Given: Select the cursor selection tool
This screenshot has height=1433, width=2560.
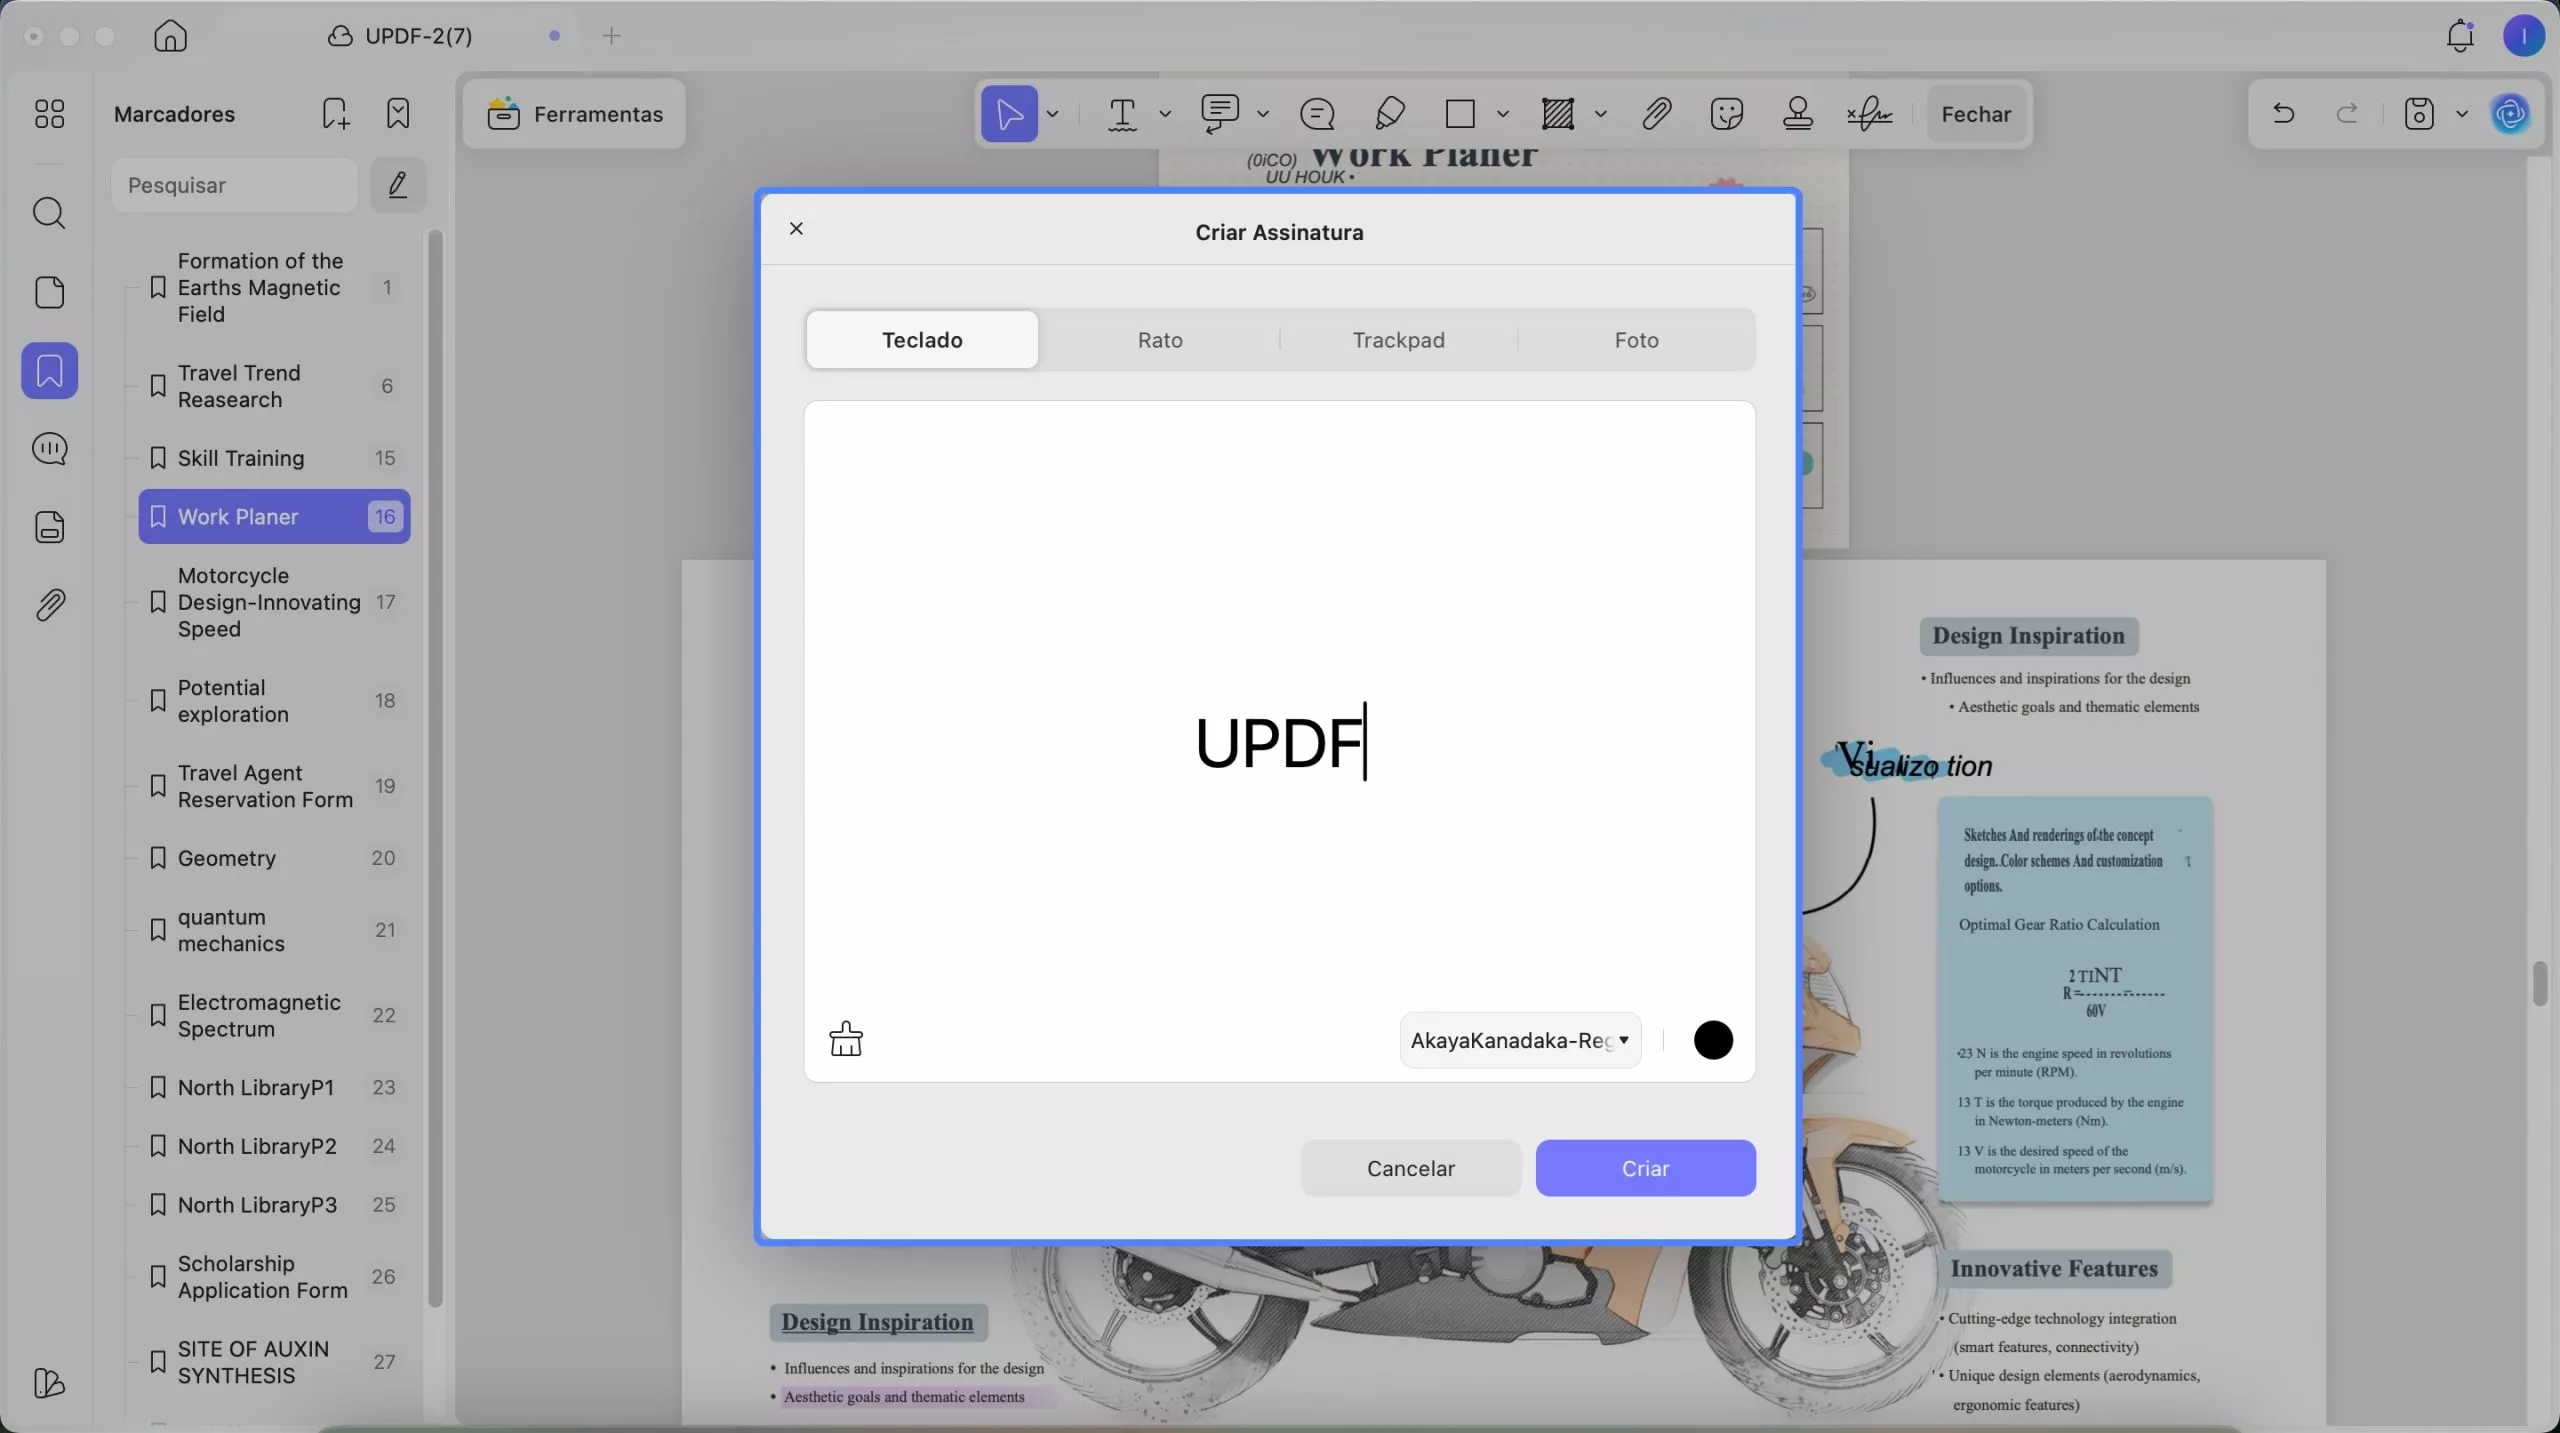Looking at the screenshot, I should [1009, 114].
